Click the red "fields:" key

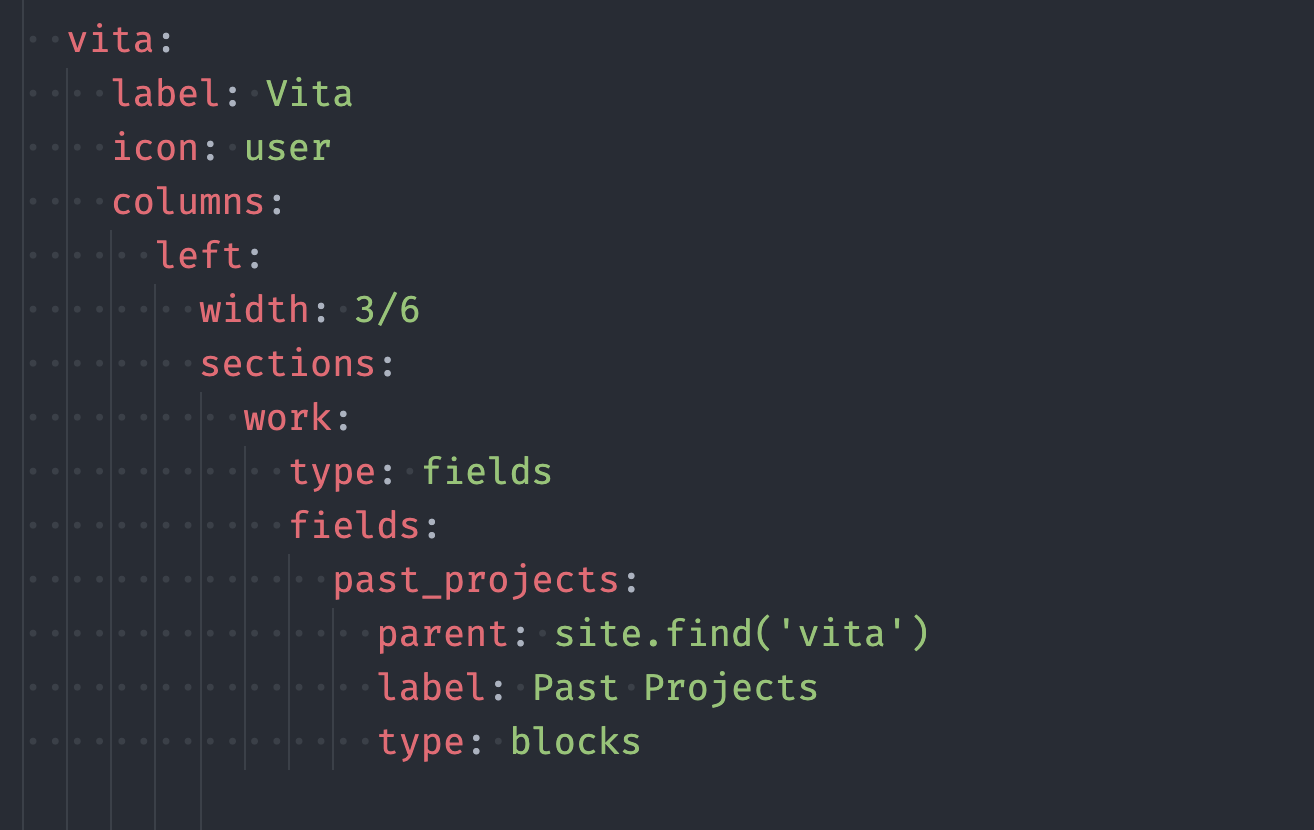pyautogui.click(x=354, y=526)
